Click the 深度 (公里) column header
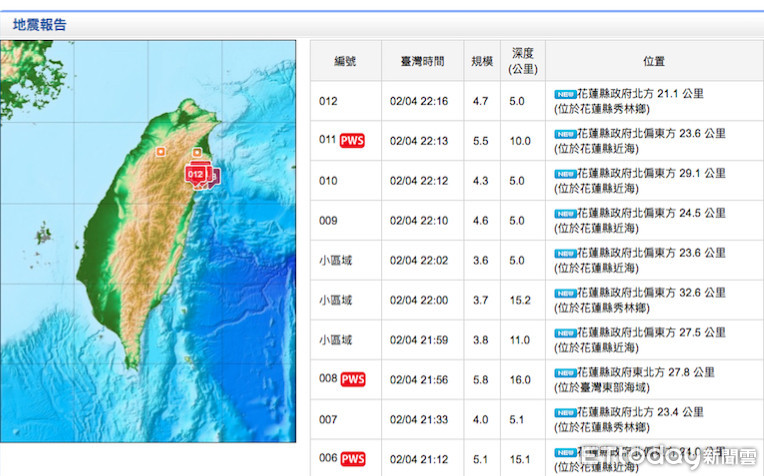This screenshot has height=476, width=764. (x=522, y=61)
